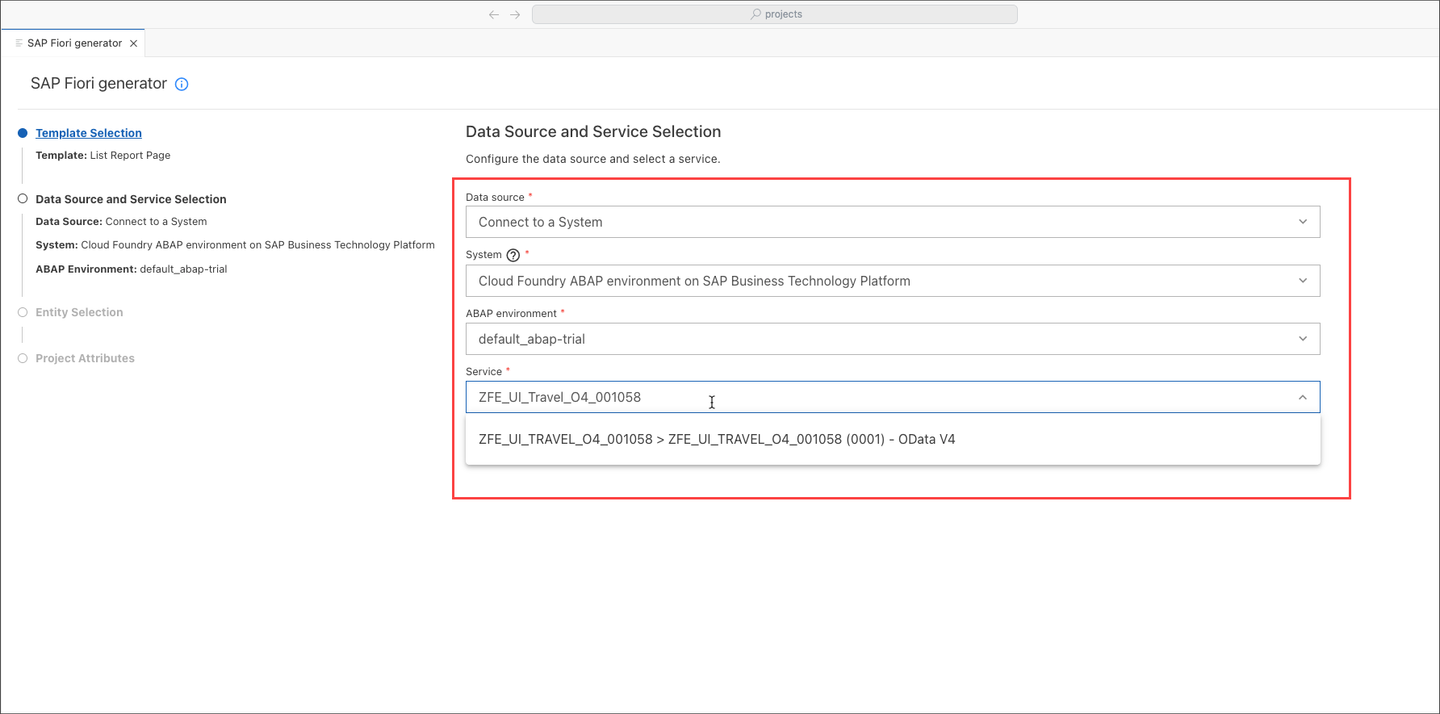Viewport: 1440px width, 714px height.
Task: Click the search magnifier icon in projects bar
Action: [x=756, y=14]
